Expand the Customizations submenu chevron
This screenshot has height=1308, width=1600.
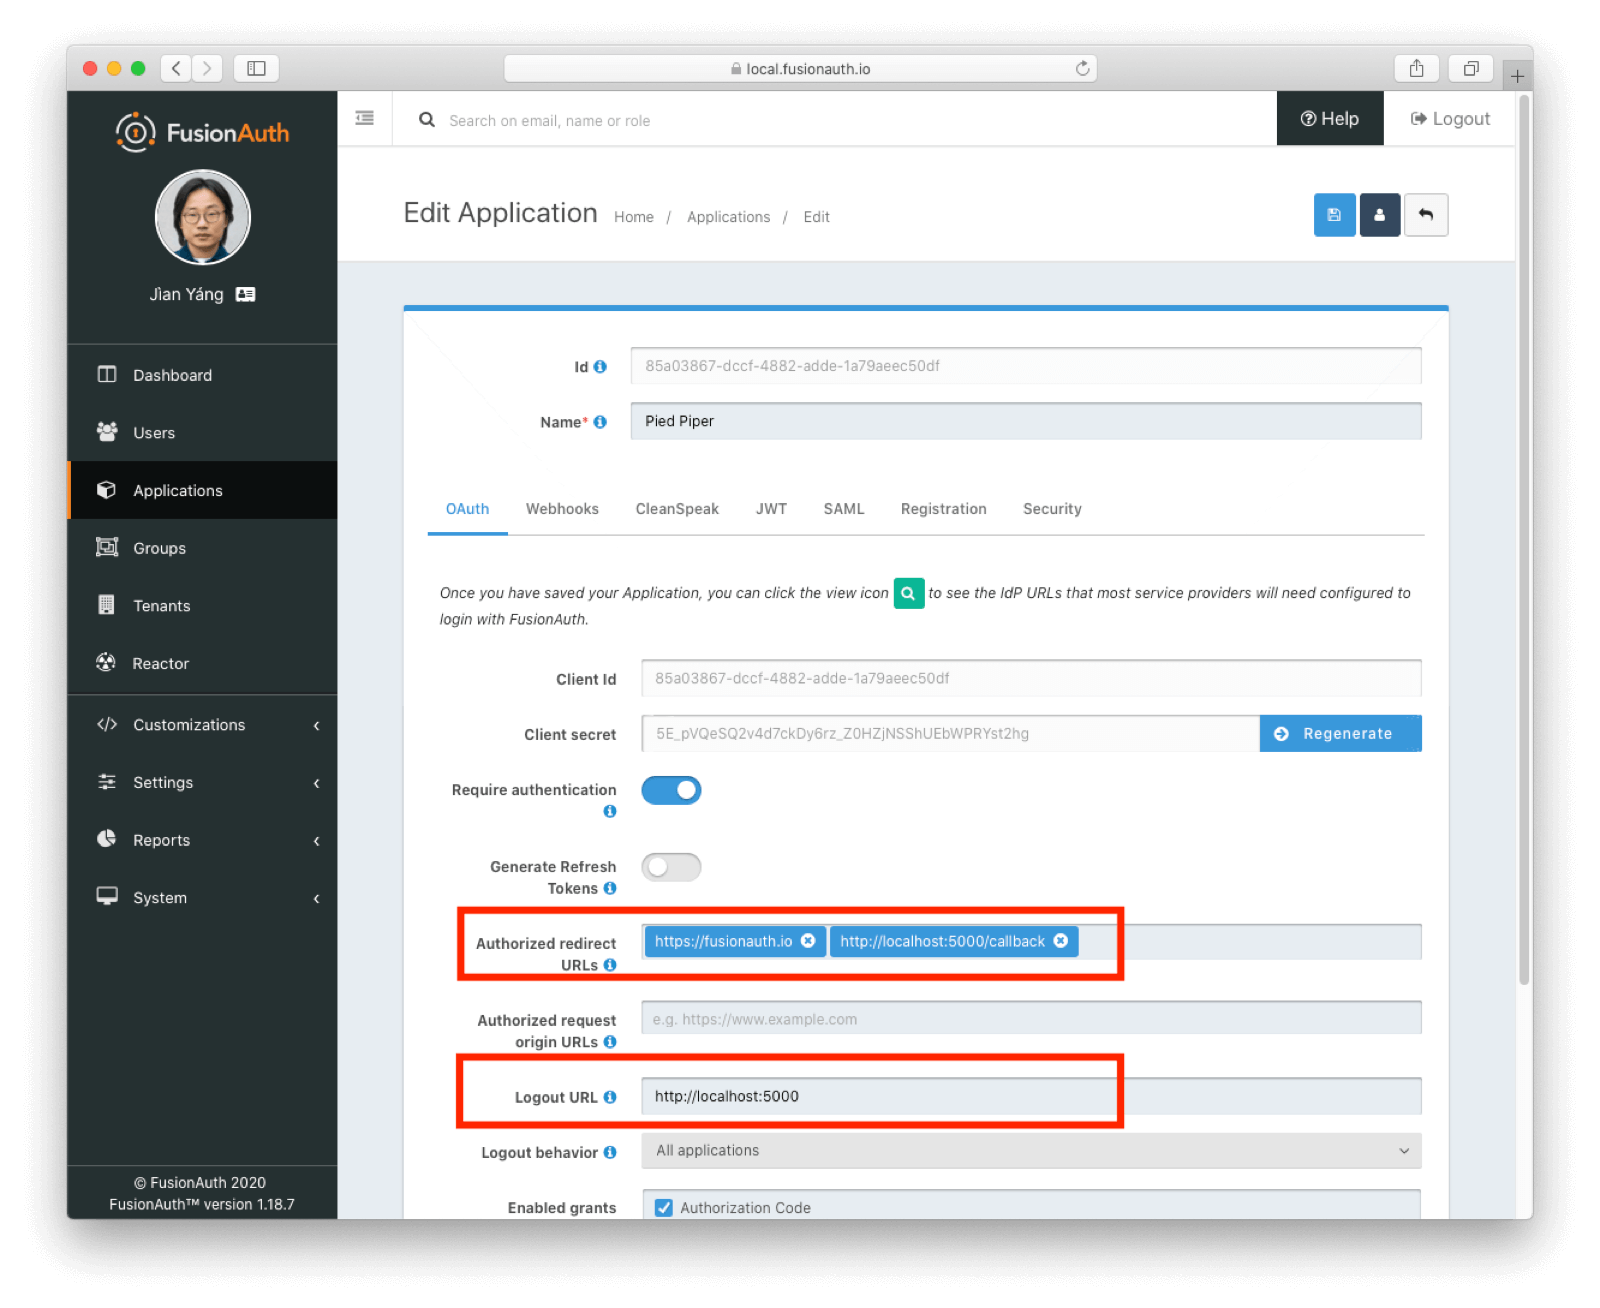pos(316,725)
